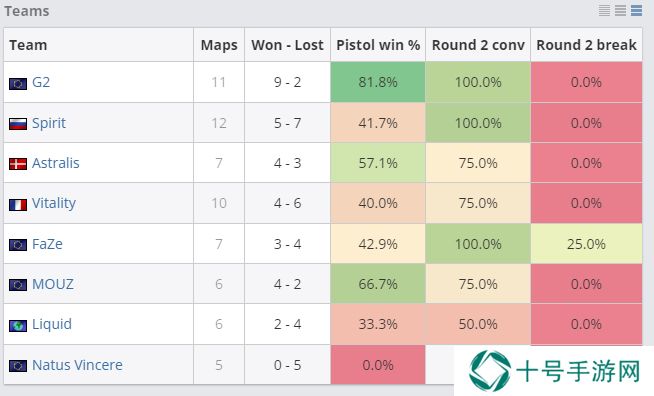This screenshot has width=654, height=396.
Task: Sort table by Maps column header
Action: (219, 45)
